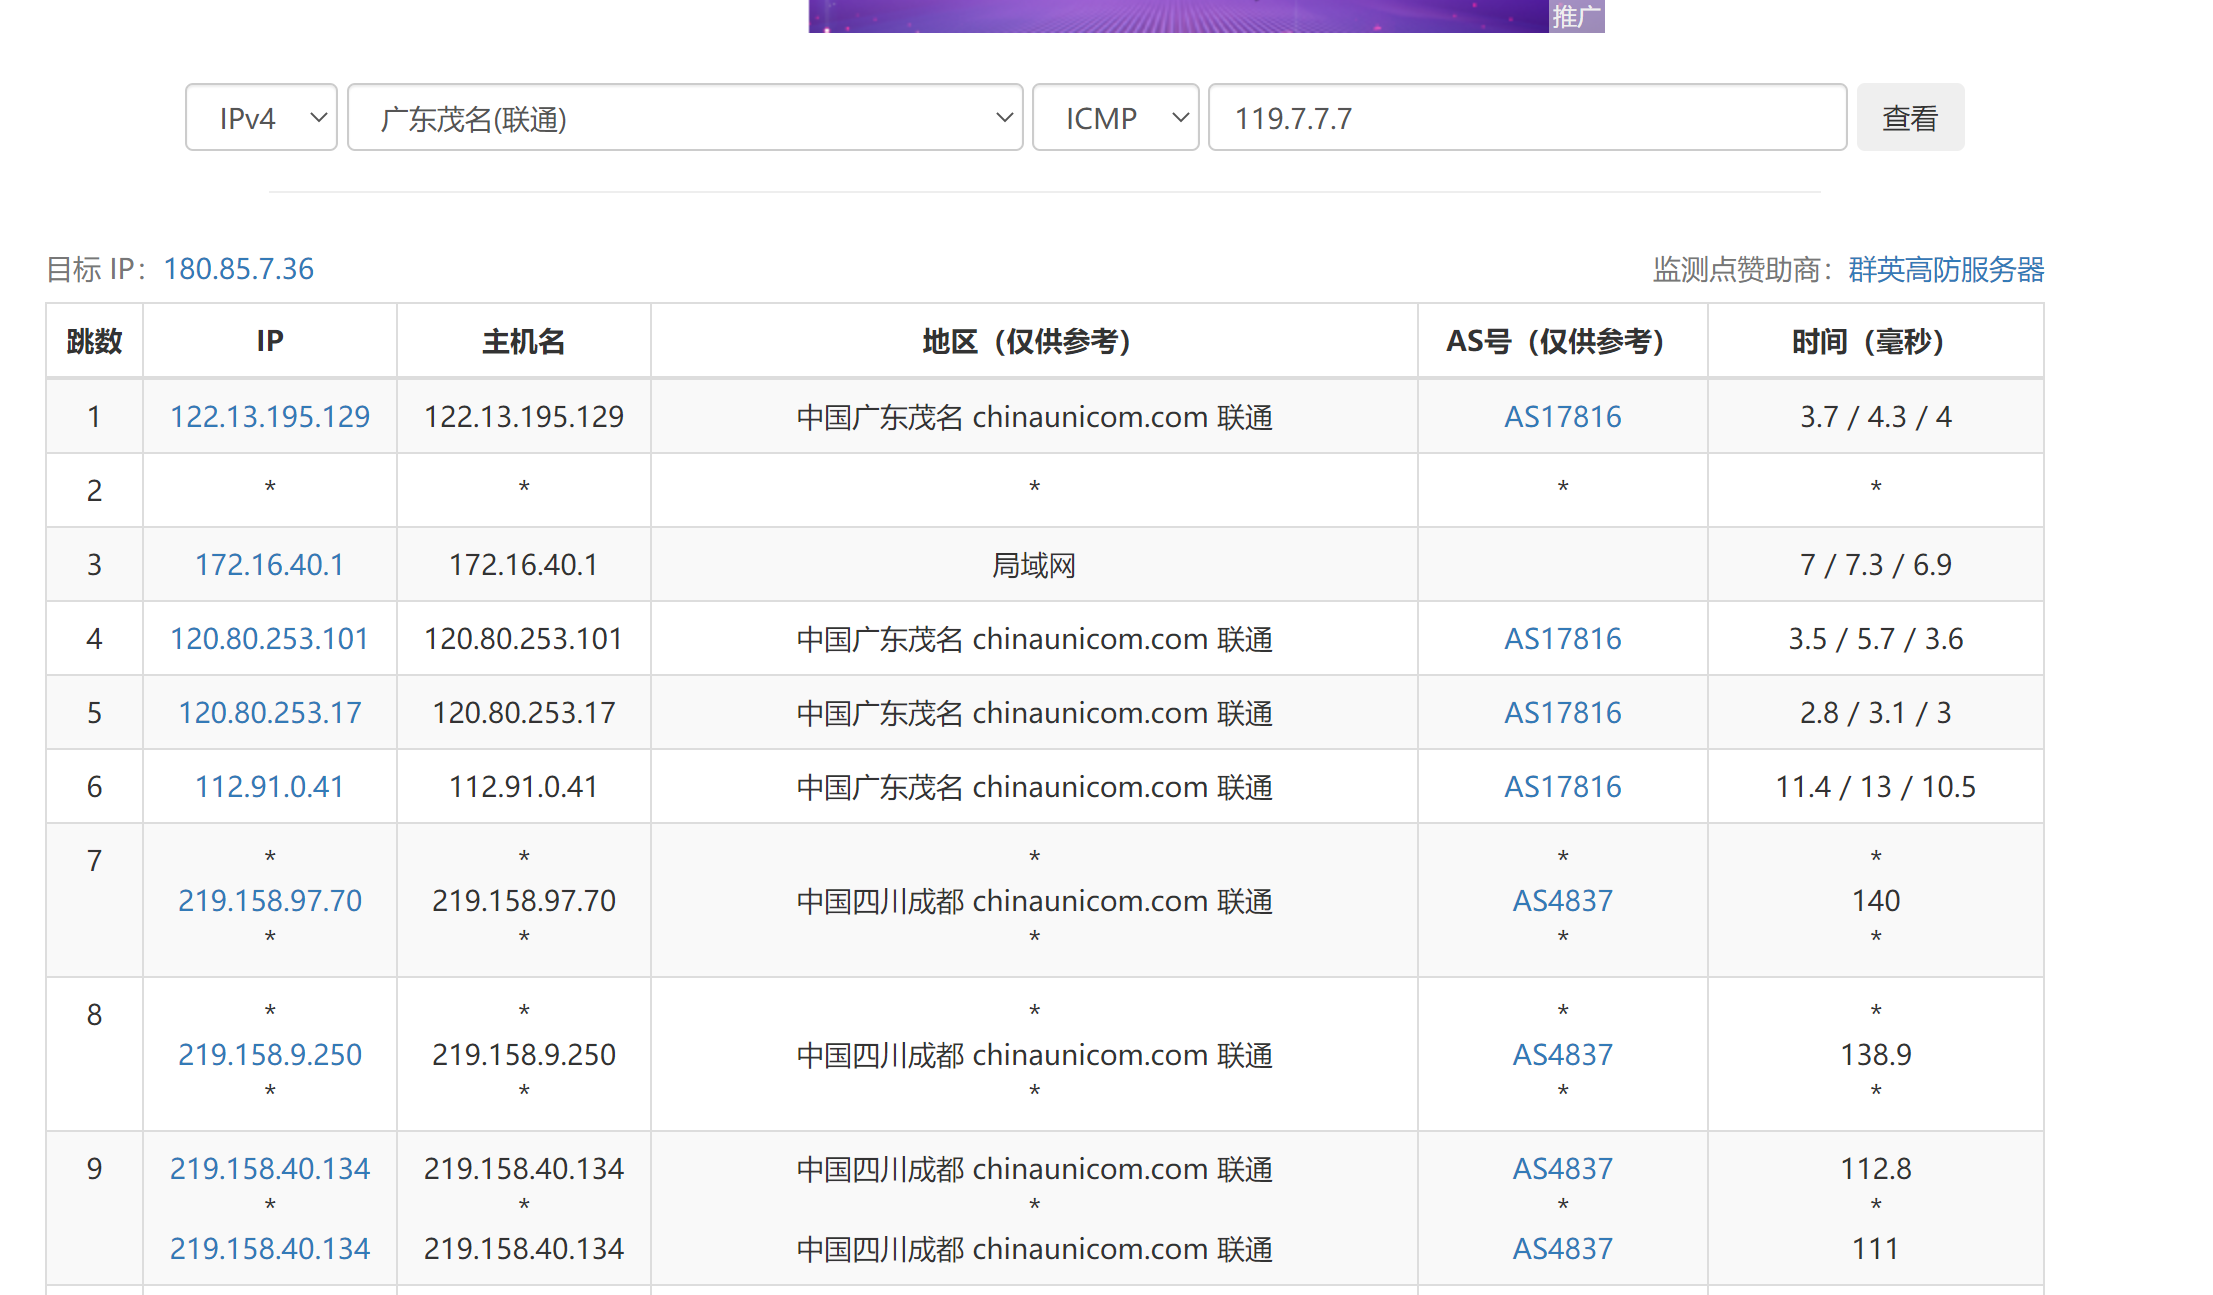Select hostname cell 122.13.195.129

(524, 416)
